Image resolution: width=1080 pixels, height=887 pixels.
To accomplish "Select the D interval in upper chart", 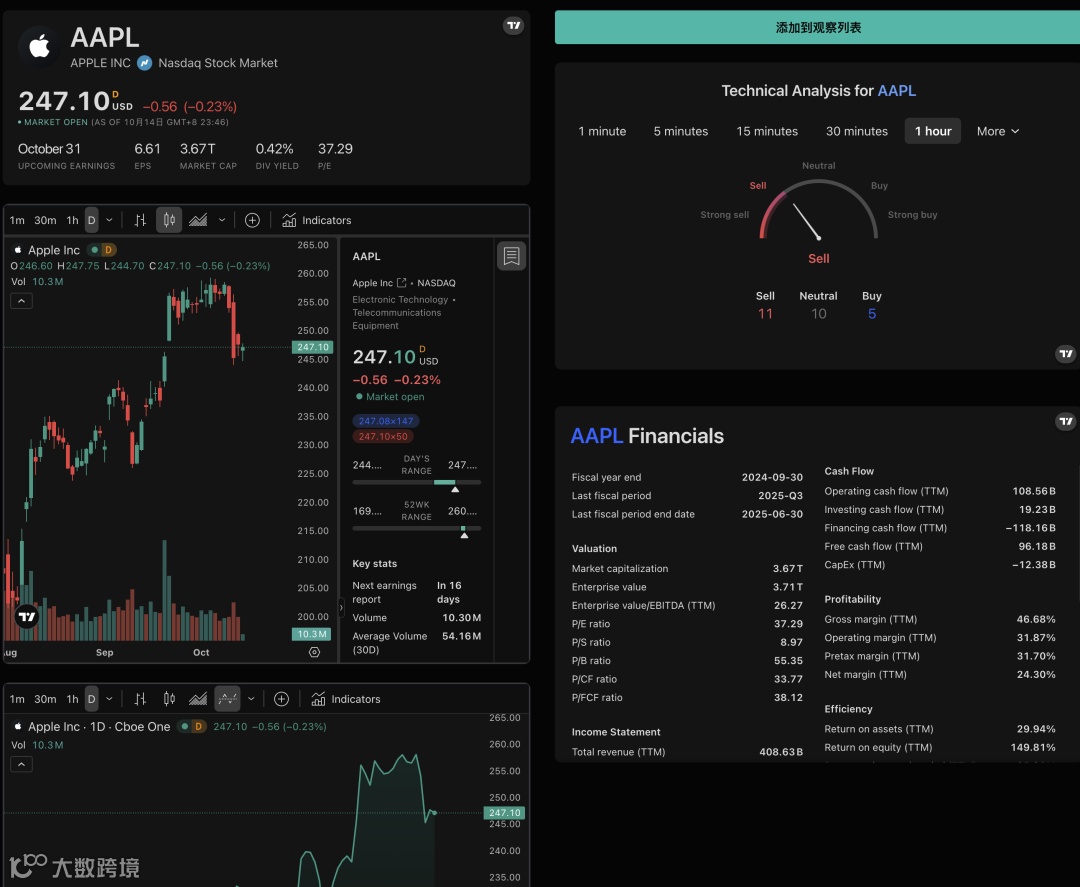I will click(x=92, y=220).
